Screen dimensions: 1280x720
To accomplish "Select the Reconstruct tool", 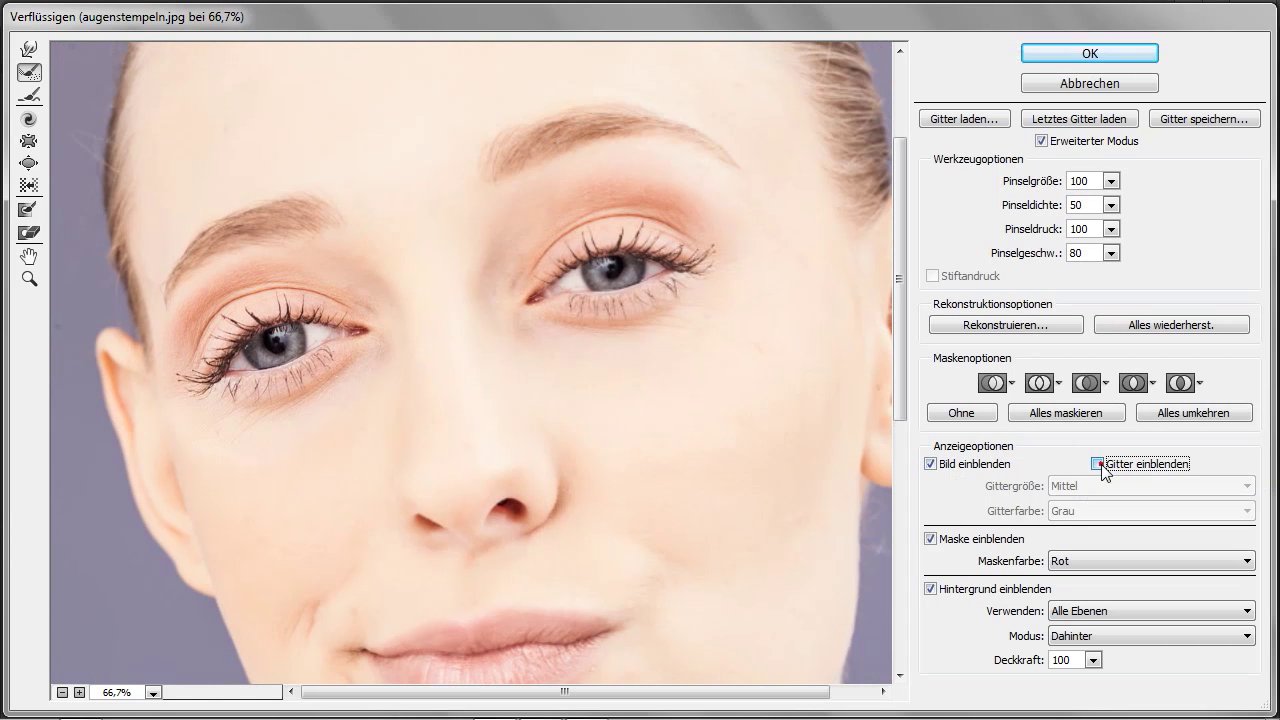I will pyautogui.click(x=29, y=72).
